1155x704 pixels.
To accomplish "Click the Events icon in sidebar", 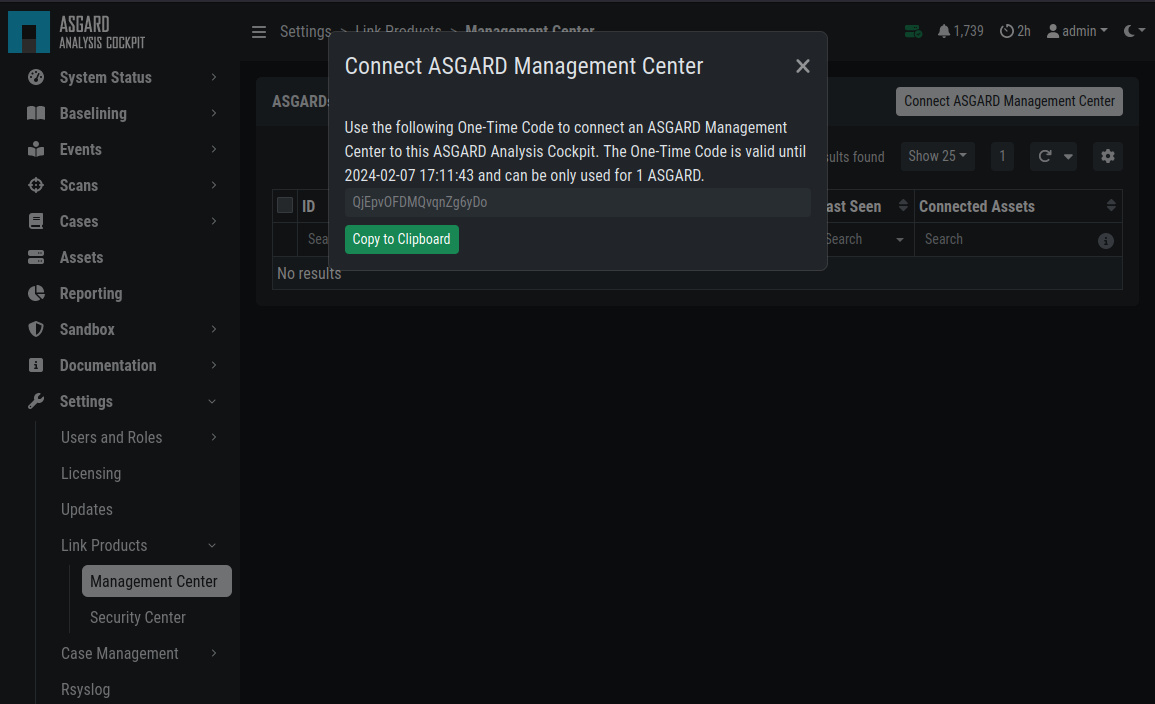I will (x=35, y=149).
